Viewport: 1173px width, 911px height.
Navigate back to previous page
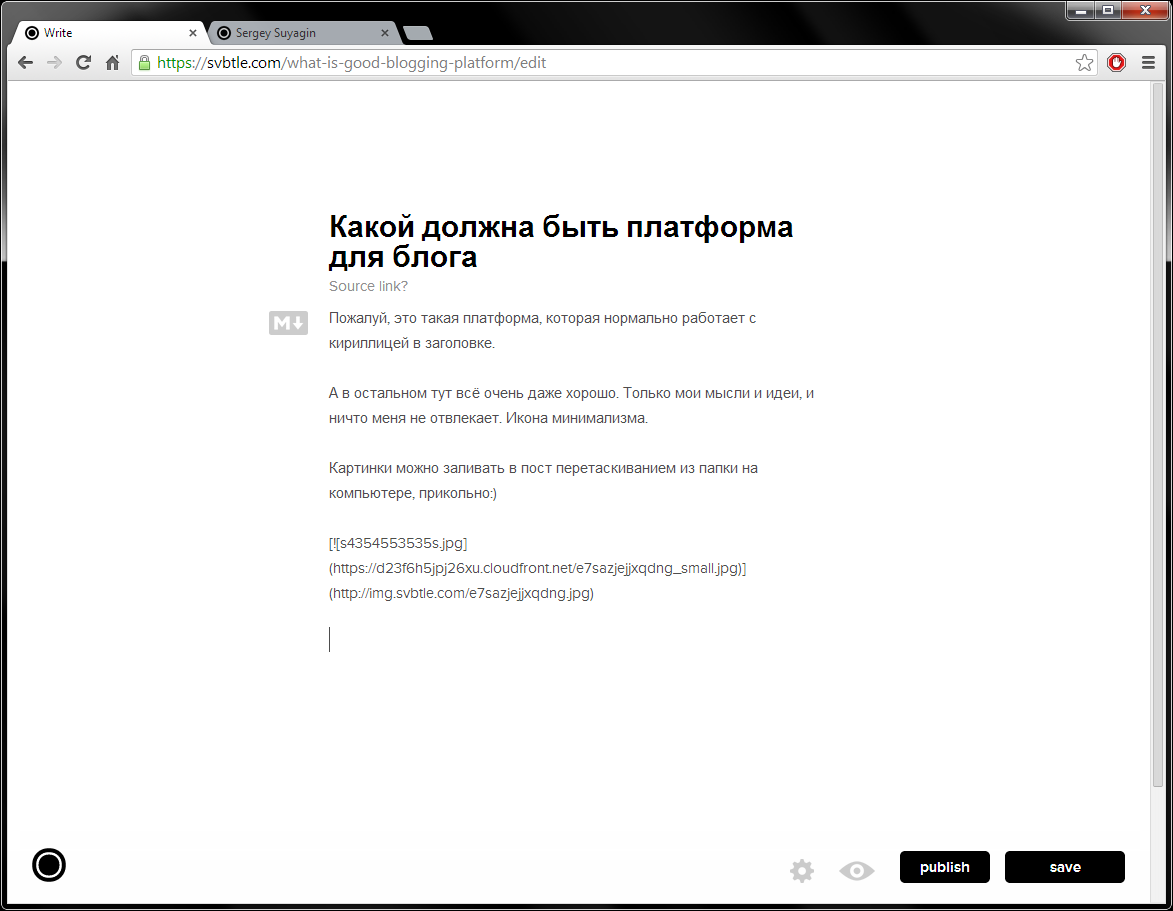pos(25,63)
